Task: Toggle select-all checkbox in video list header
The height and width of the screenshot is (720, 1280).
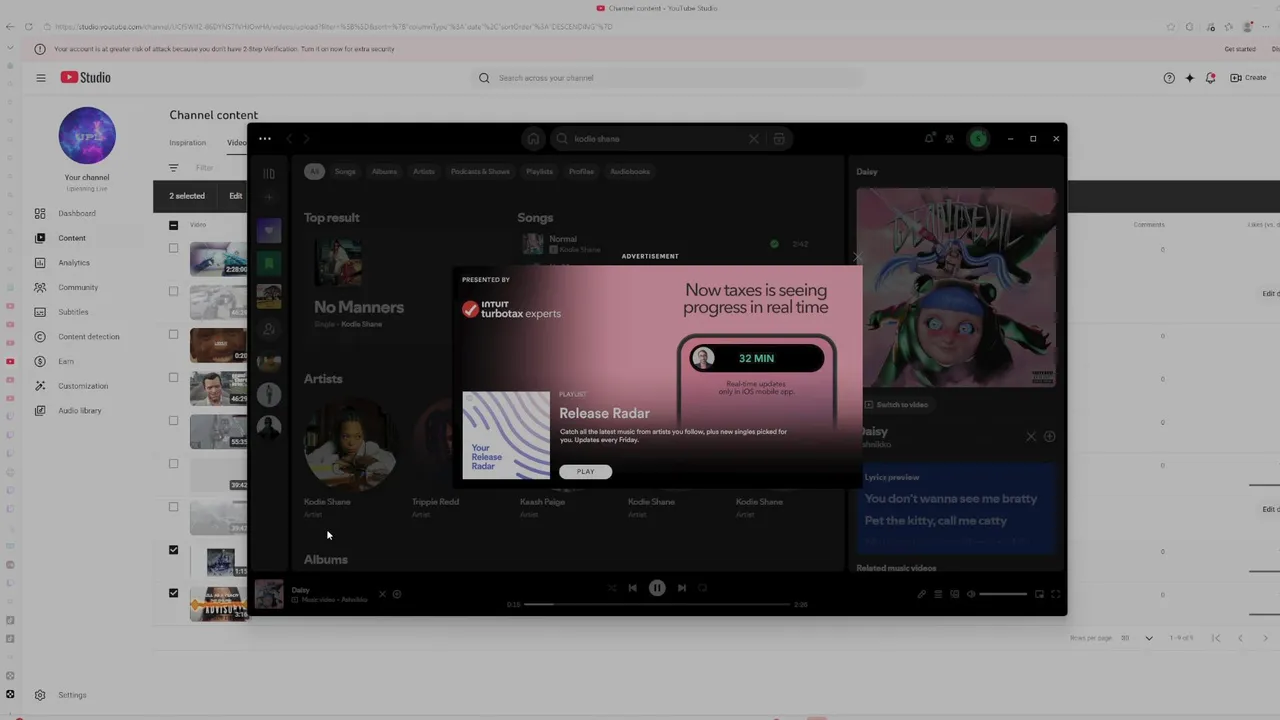Action: click(174, 225)
